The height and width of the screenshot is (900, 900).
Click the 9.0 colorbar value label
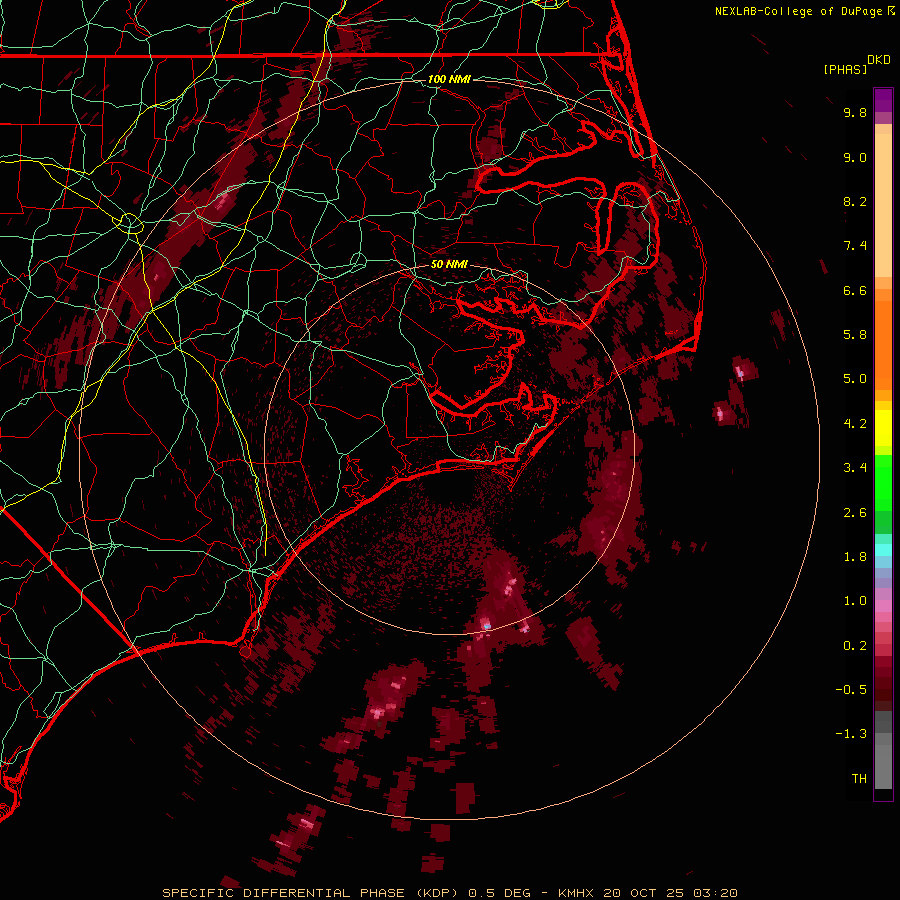855,158
